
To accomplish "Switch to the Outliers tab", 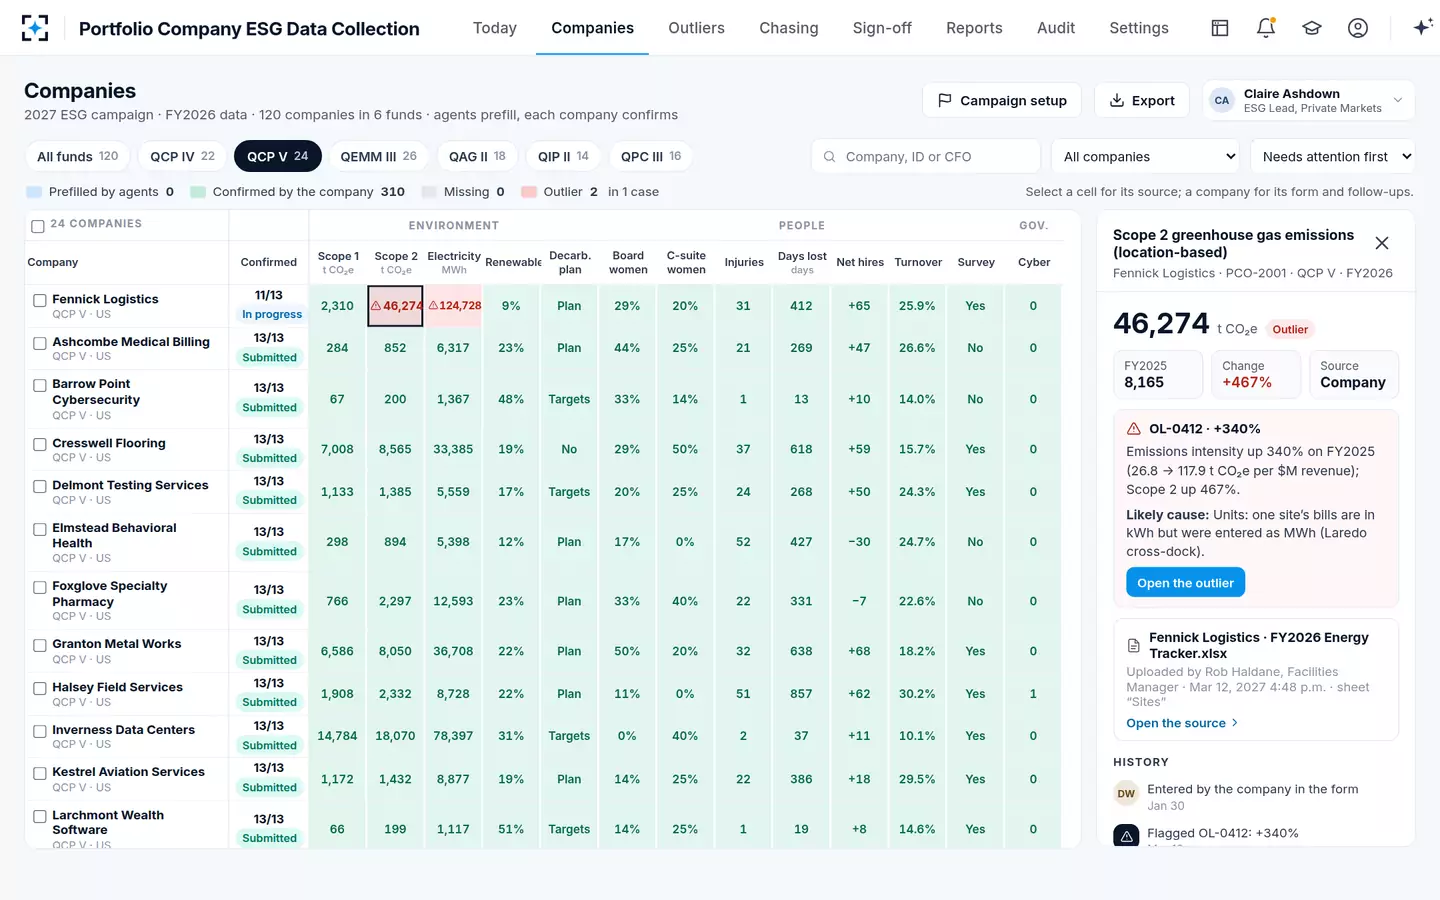I will [x=696, y=28].
